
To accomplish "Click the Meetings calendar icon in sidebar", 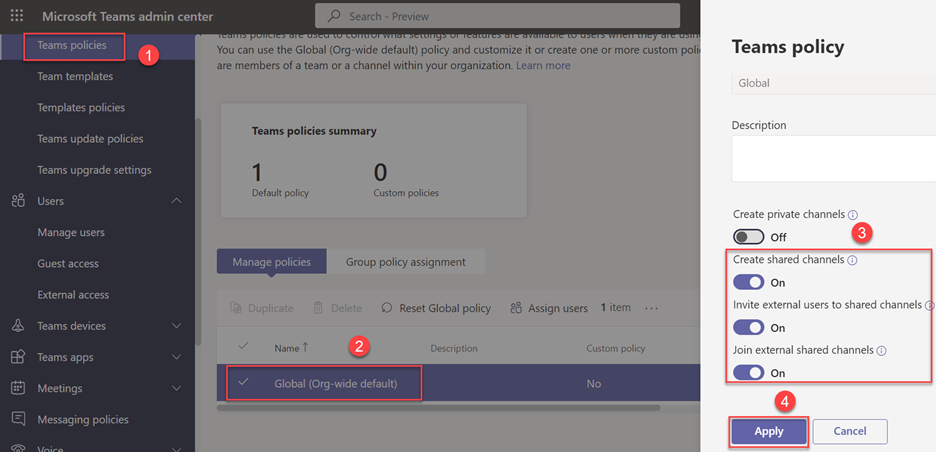I will [x=18, y=388].
